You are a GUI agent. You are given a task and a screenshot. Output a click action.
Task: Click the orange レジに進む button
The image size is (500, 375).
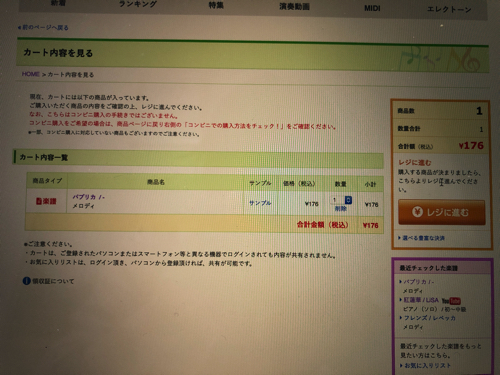441,212
